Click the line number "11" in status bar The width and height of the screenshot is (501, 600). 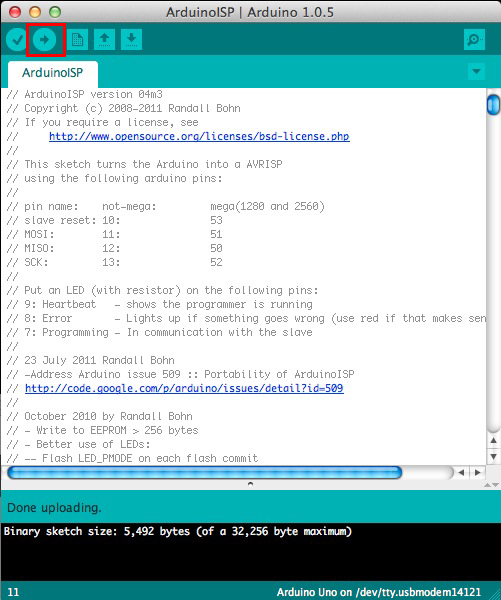coord(13,592)
